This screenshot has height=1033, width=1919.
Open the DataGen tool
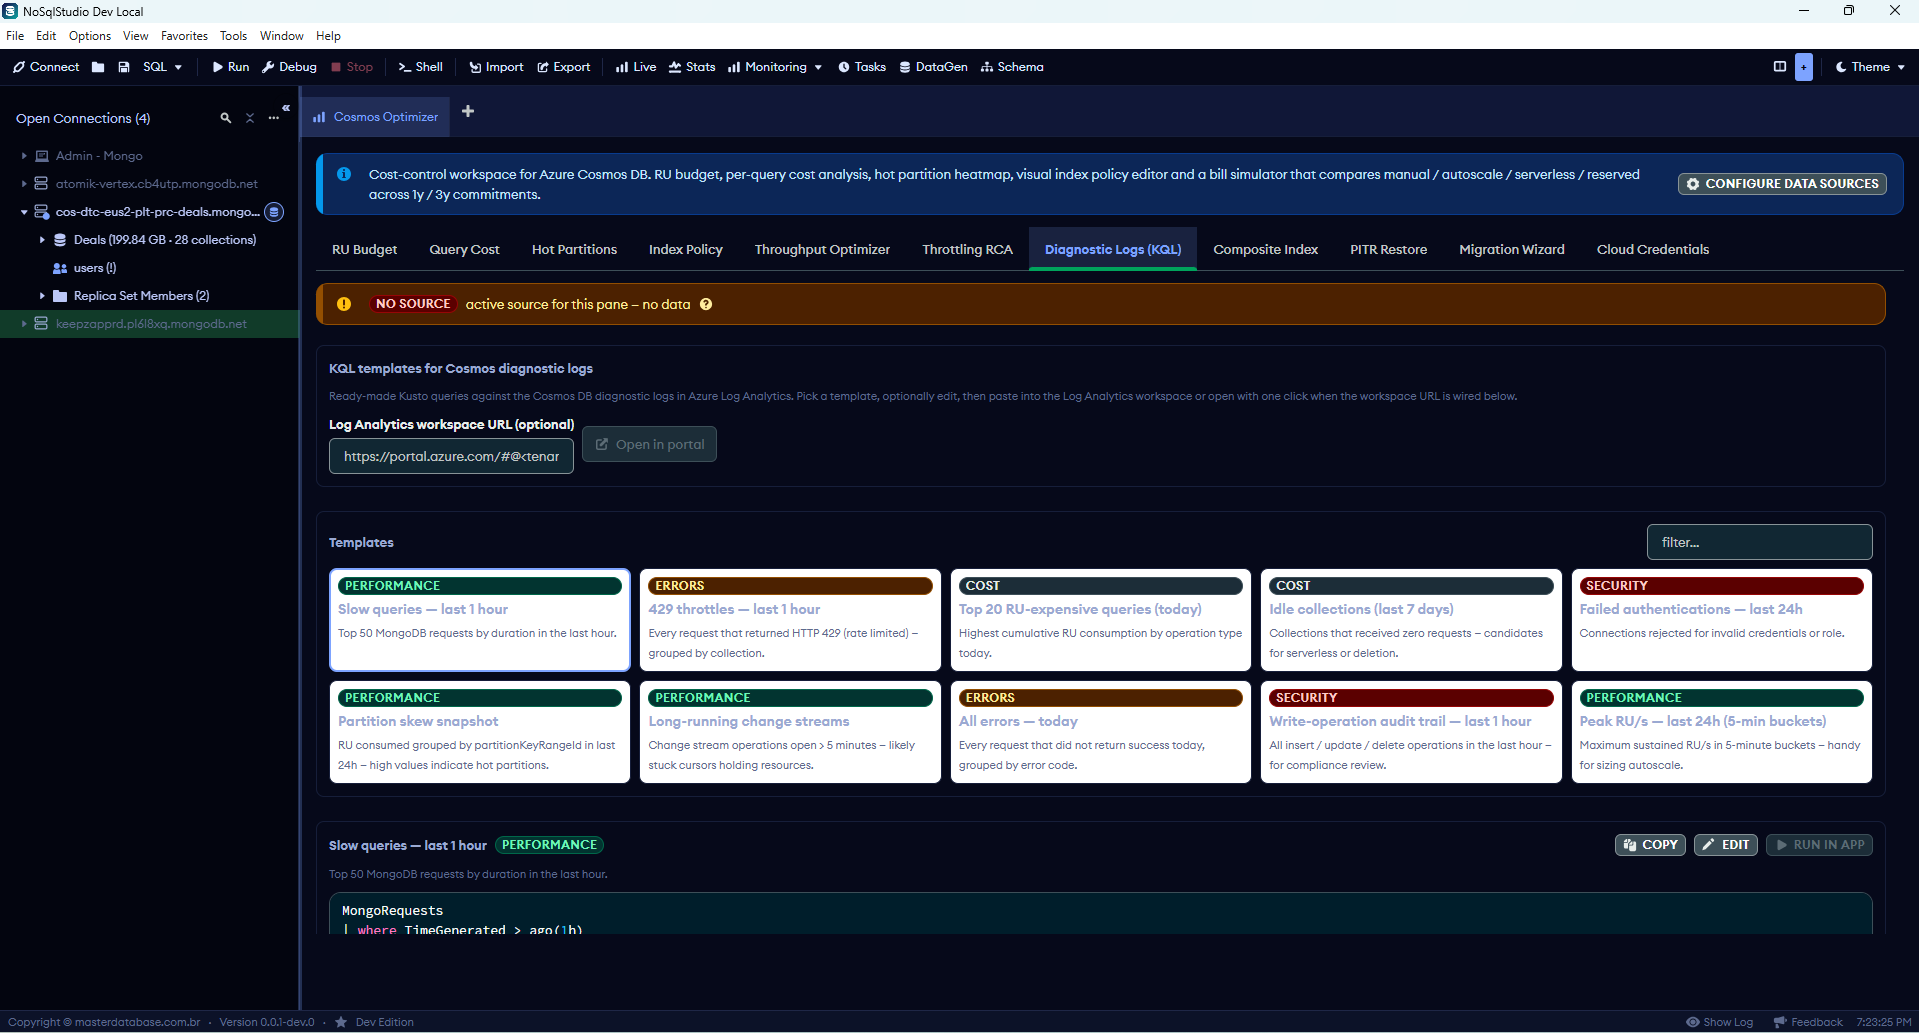click(x=934, y=67)
